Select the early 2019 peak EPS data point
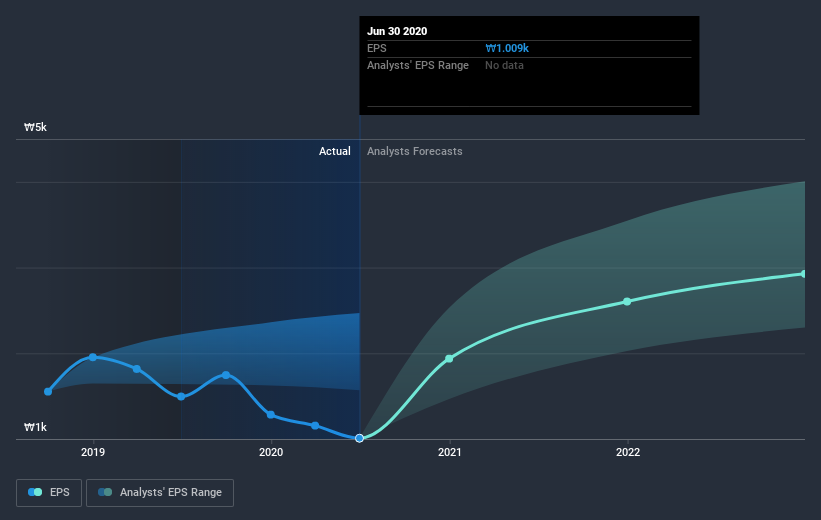The width and height of the screenshot is (821, 520). [93, 357]
